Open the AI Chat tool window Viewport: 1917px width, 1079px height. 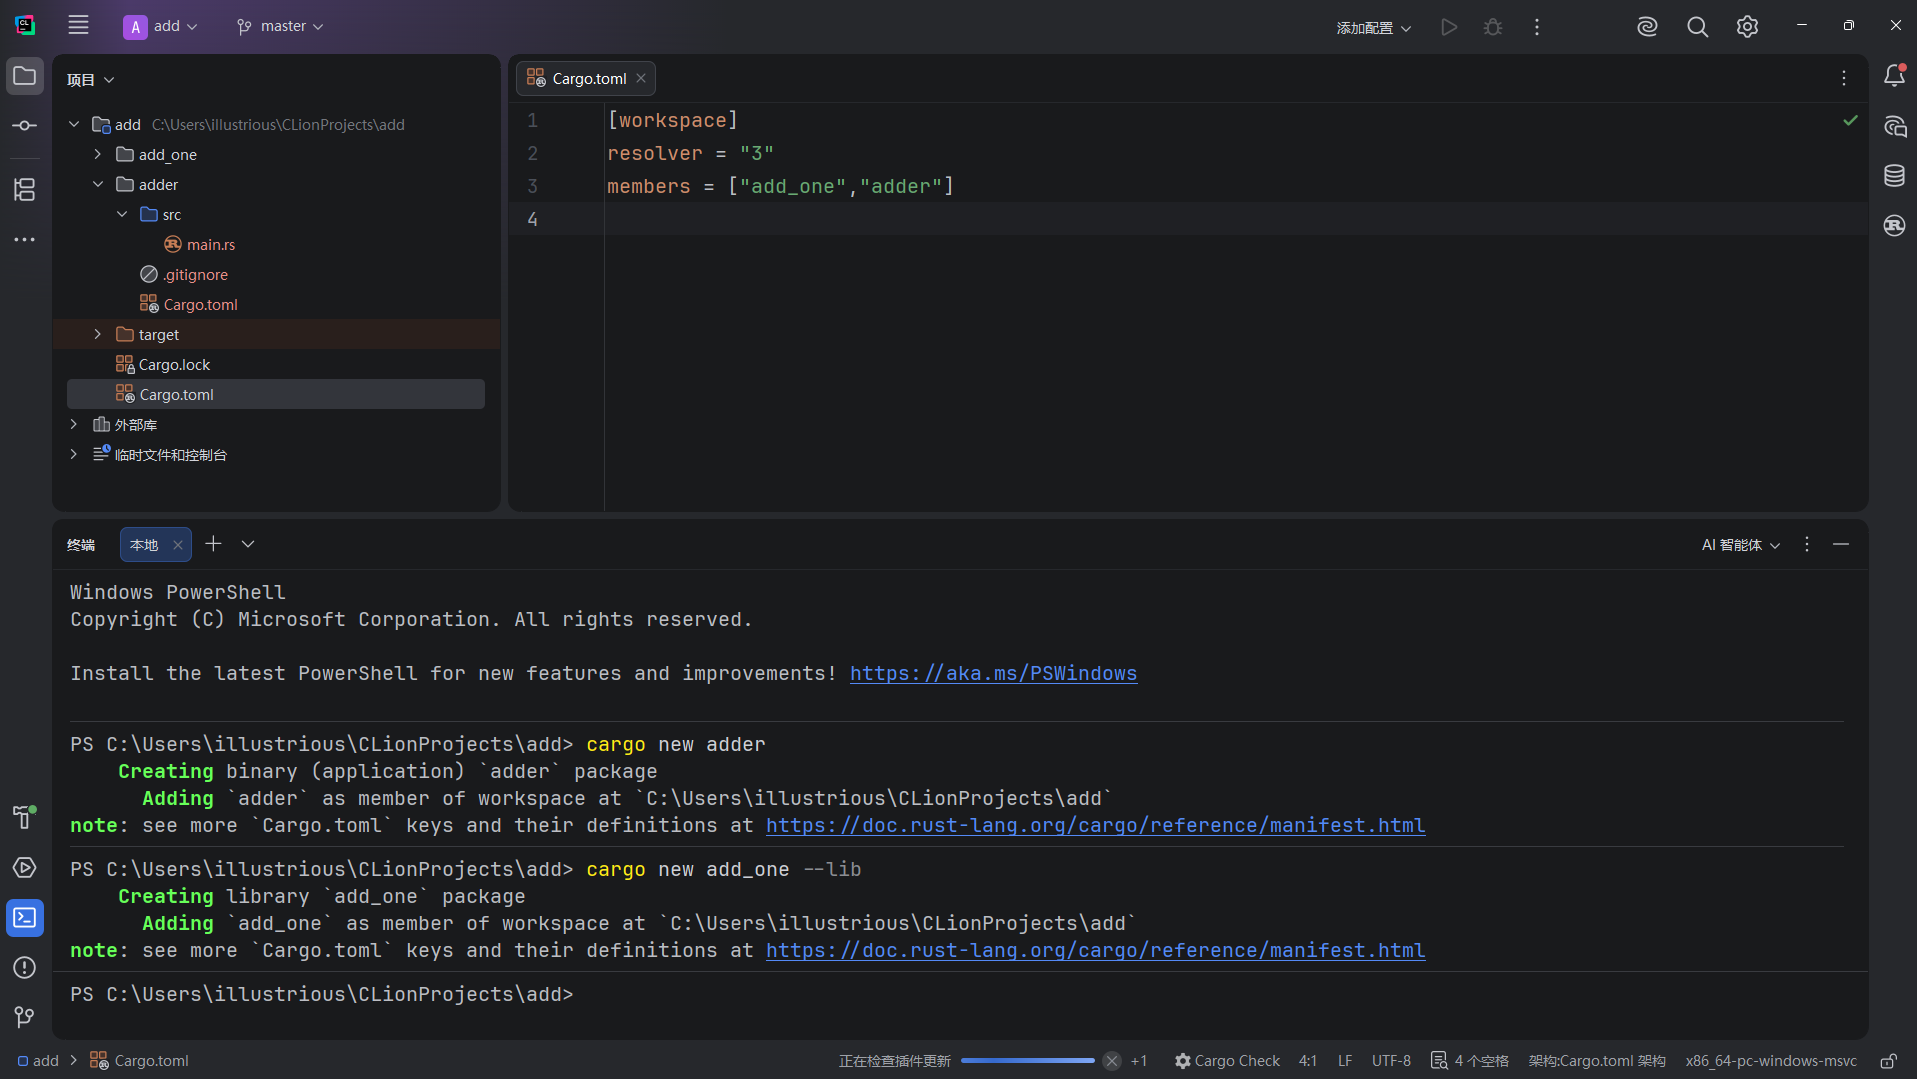pyautogui.click(x=1894, y=126)
